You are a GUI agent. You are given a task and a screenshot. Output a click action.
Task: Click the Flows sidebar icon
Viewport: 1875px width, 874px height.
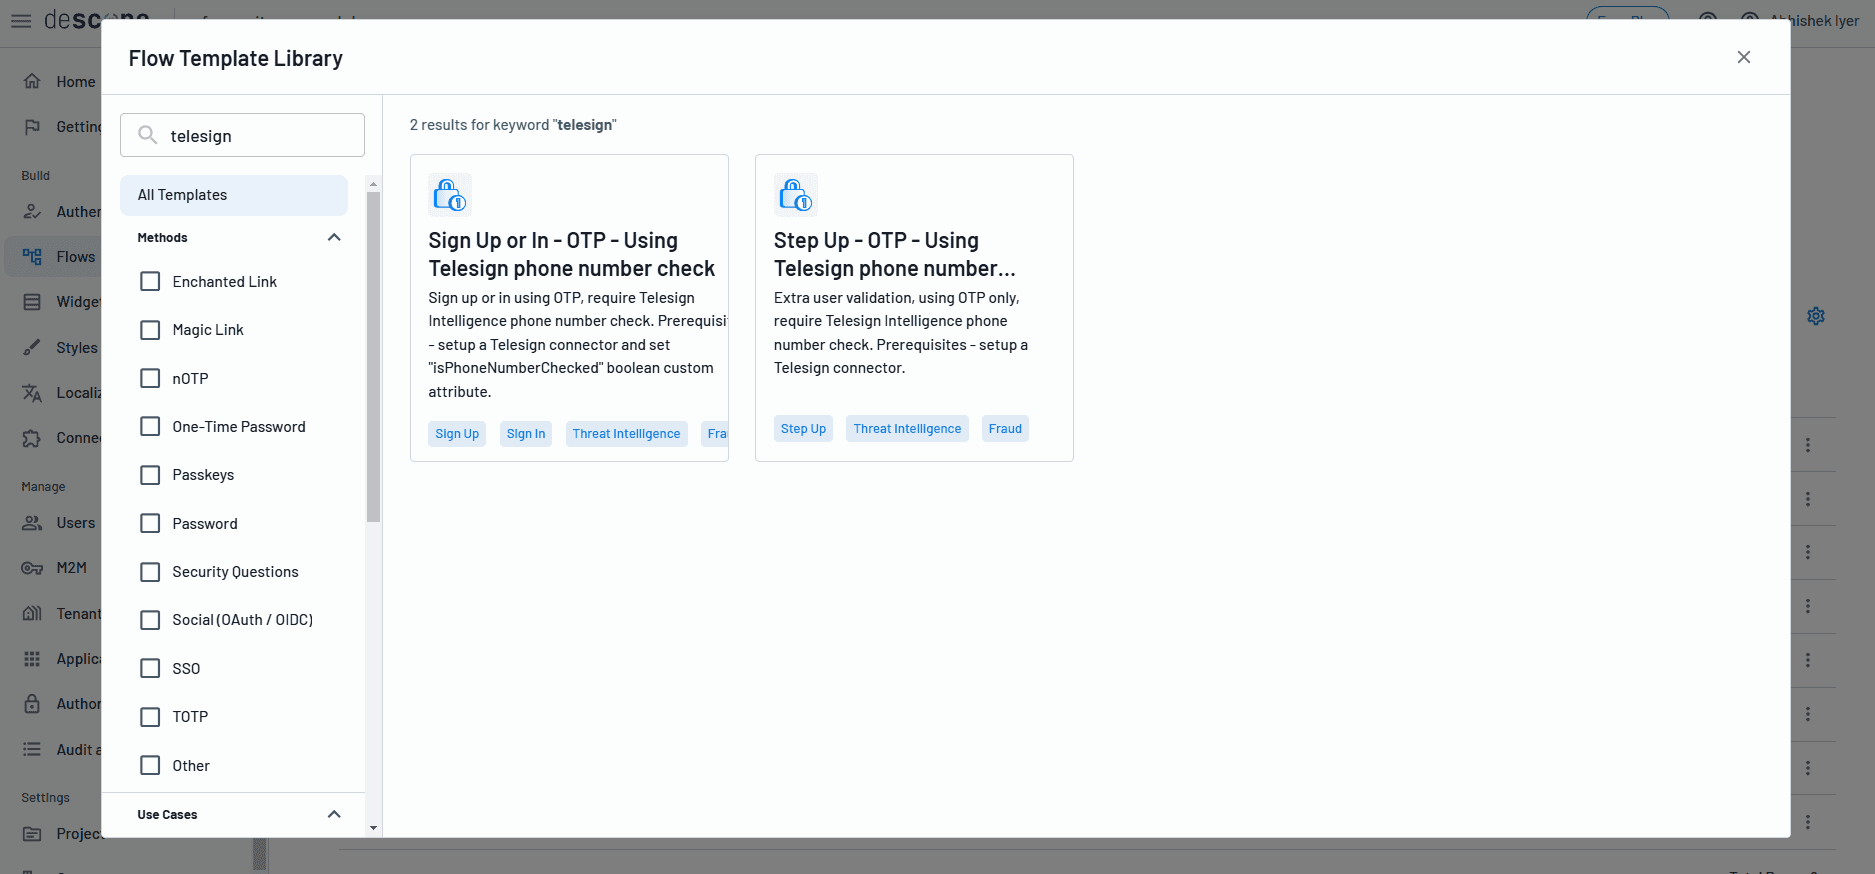coord(32,257)
